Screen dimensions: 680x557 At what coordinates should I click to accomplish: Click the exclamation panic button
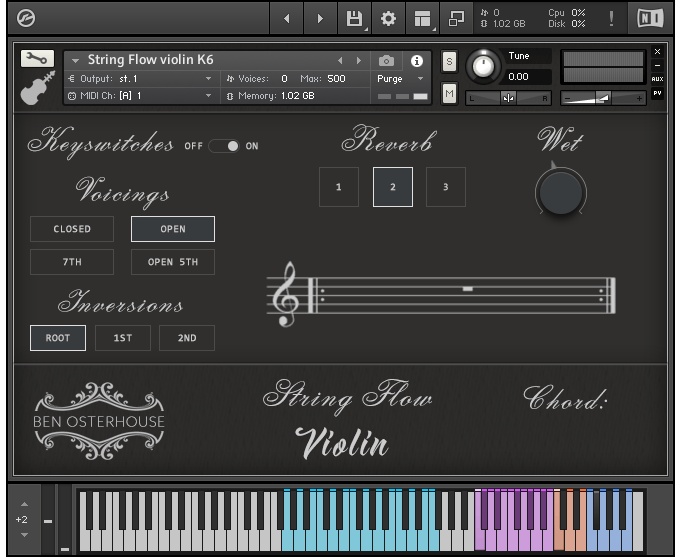tap(611, 18)
